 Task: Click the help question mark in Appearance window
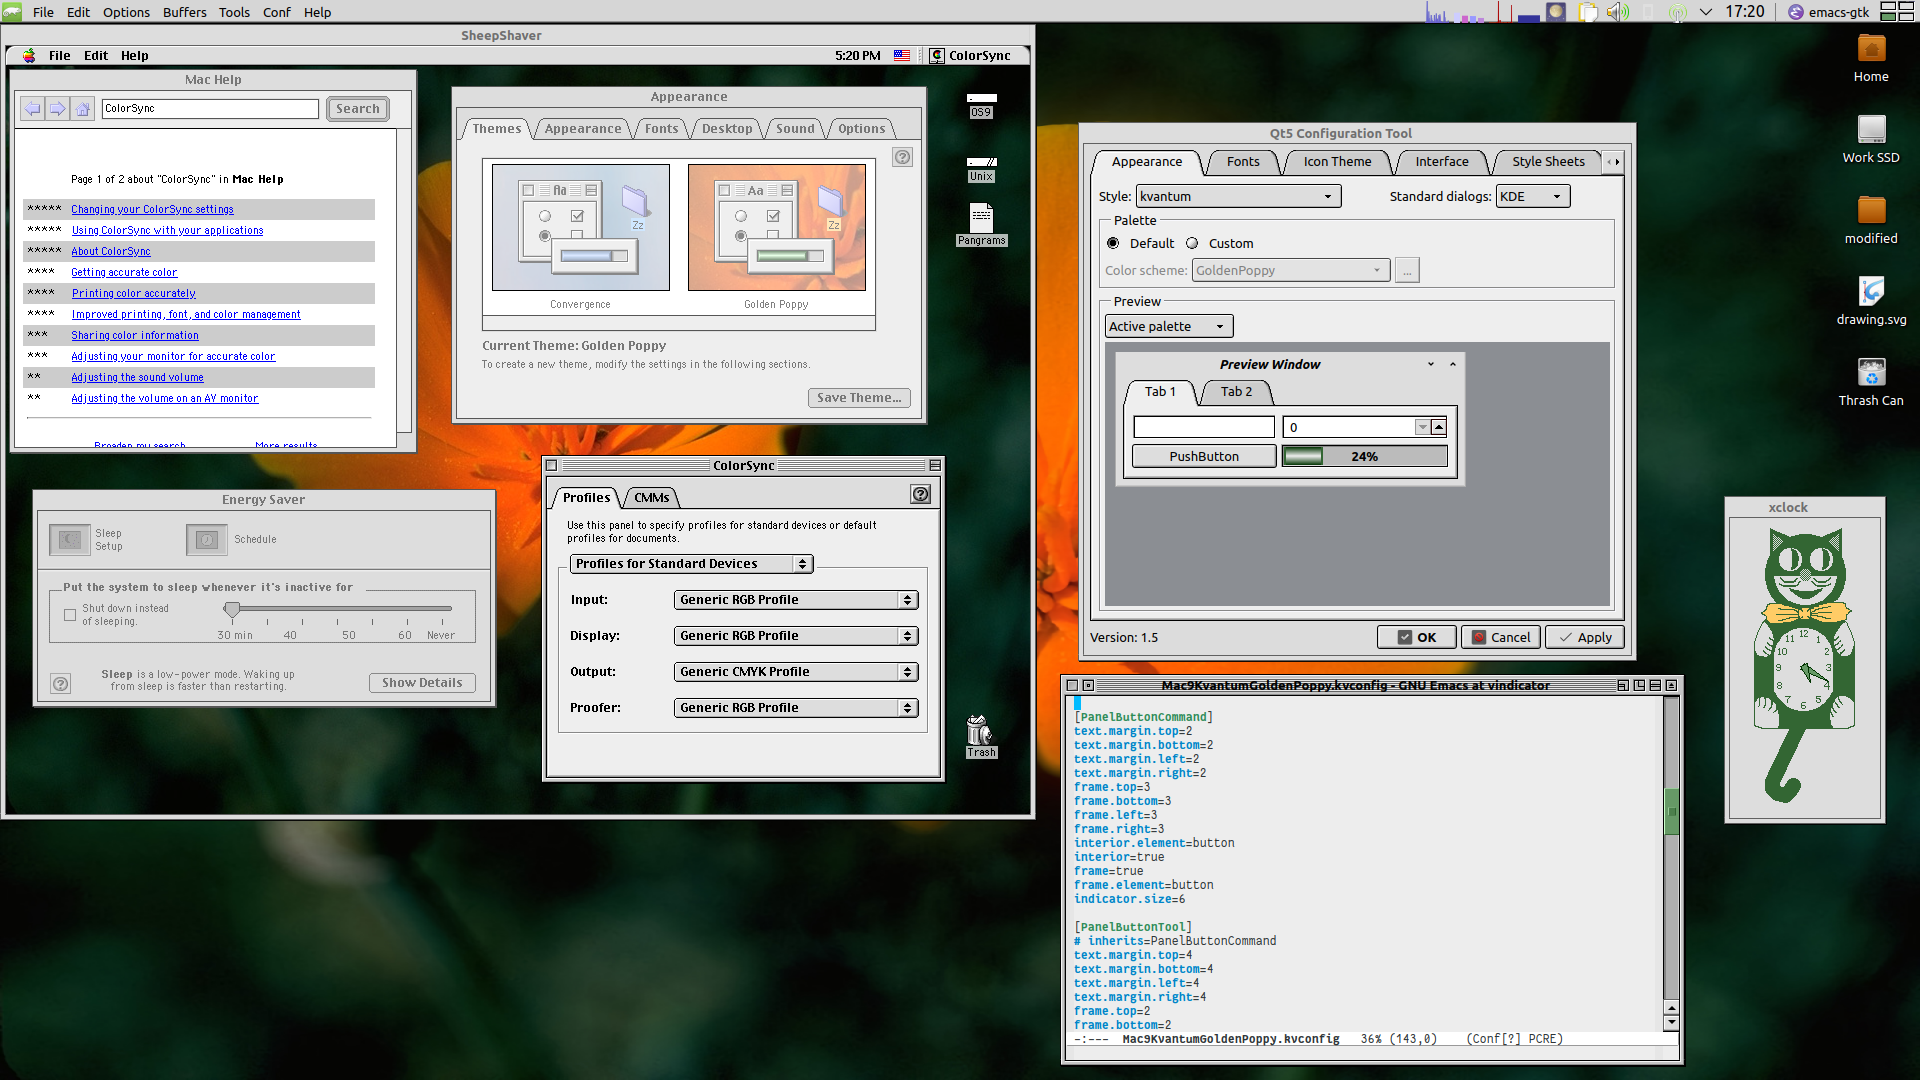point(903,157)
